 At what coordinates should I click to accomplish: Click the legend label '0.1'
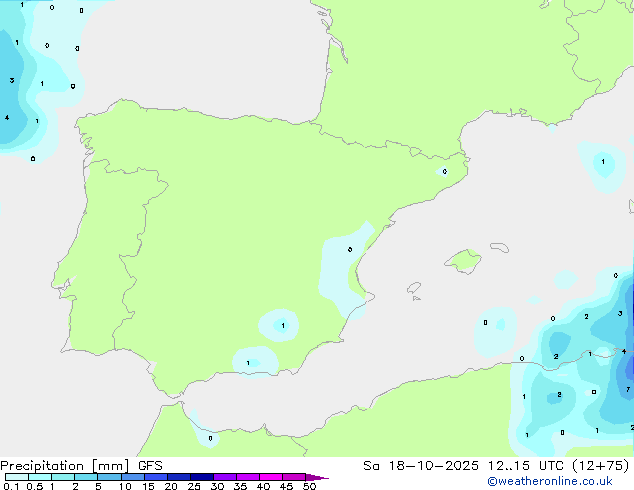pyautogui.click(x=11, y=486)
